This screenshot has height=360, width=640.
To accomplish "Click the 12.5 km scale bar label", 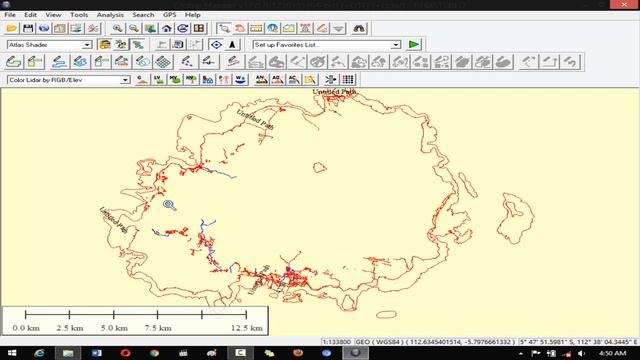I will pyautogui.click(x=247, y=328).
